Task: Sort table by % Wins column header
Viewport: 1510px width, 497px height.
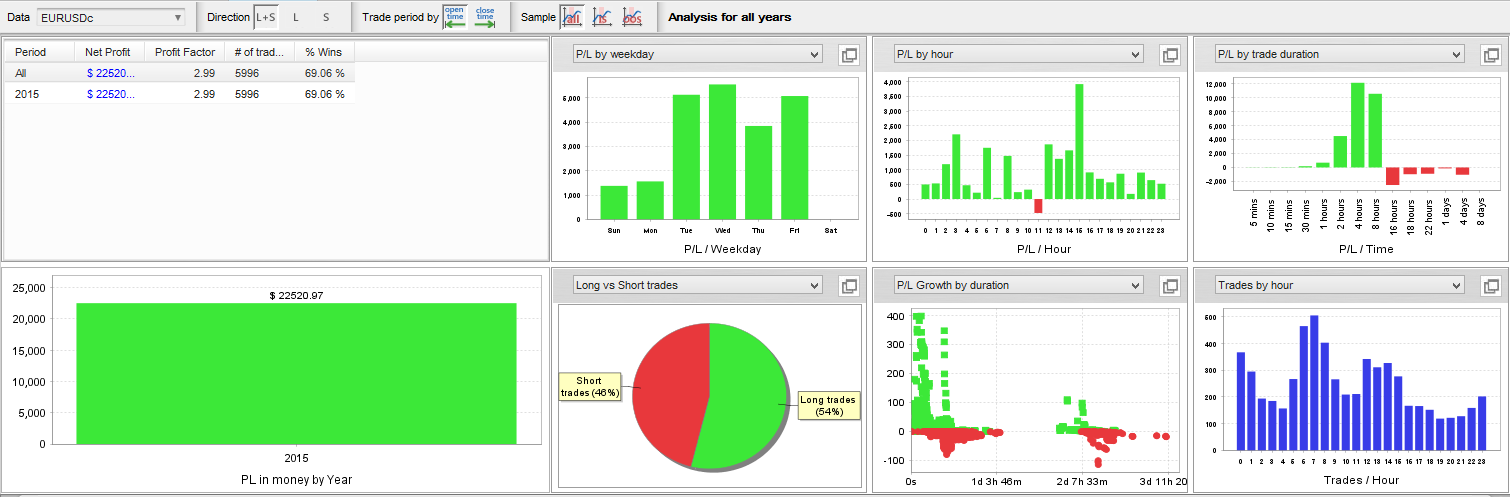Action: pos(324,52)
